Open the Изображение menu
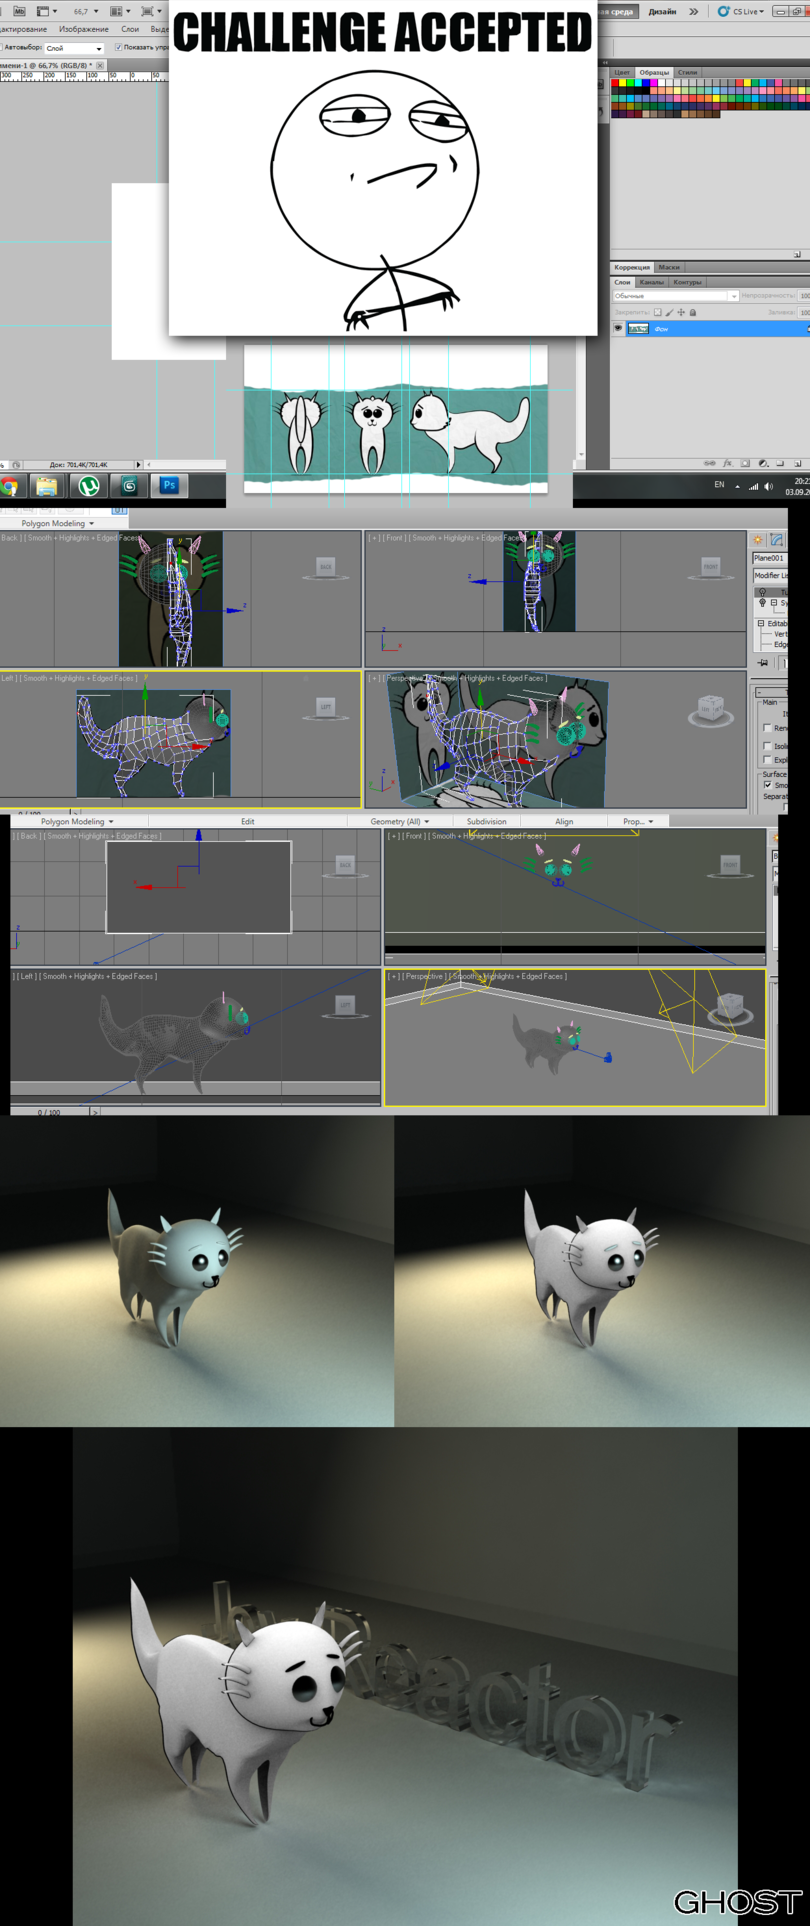The height and width of the screenshot is (1926, 810). (x=84, y=29)
